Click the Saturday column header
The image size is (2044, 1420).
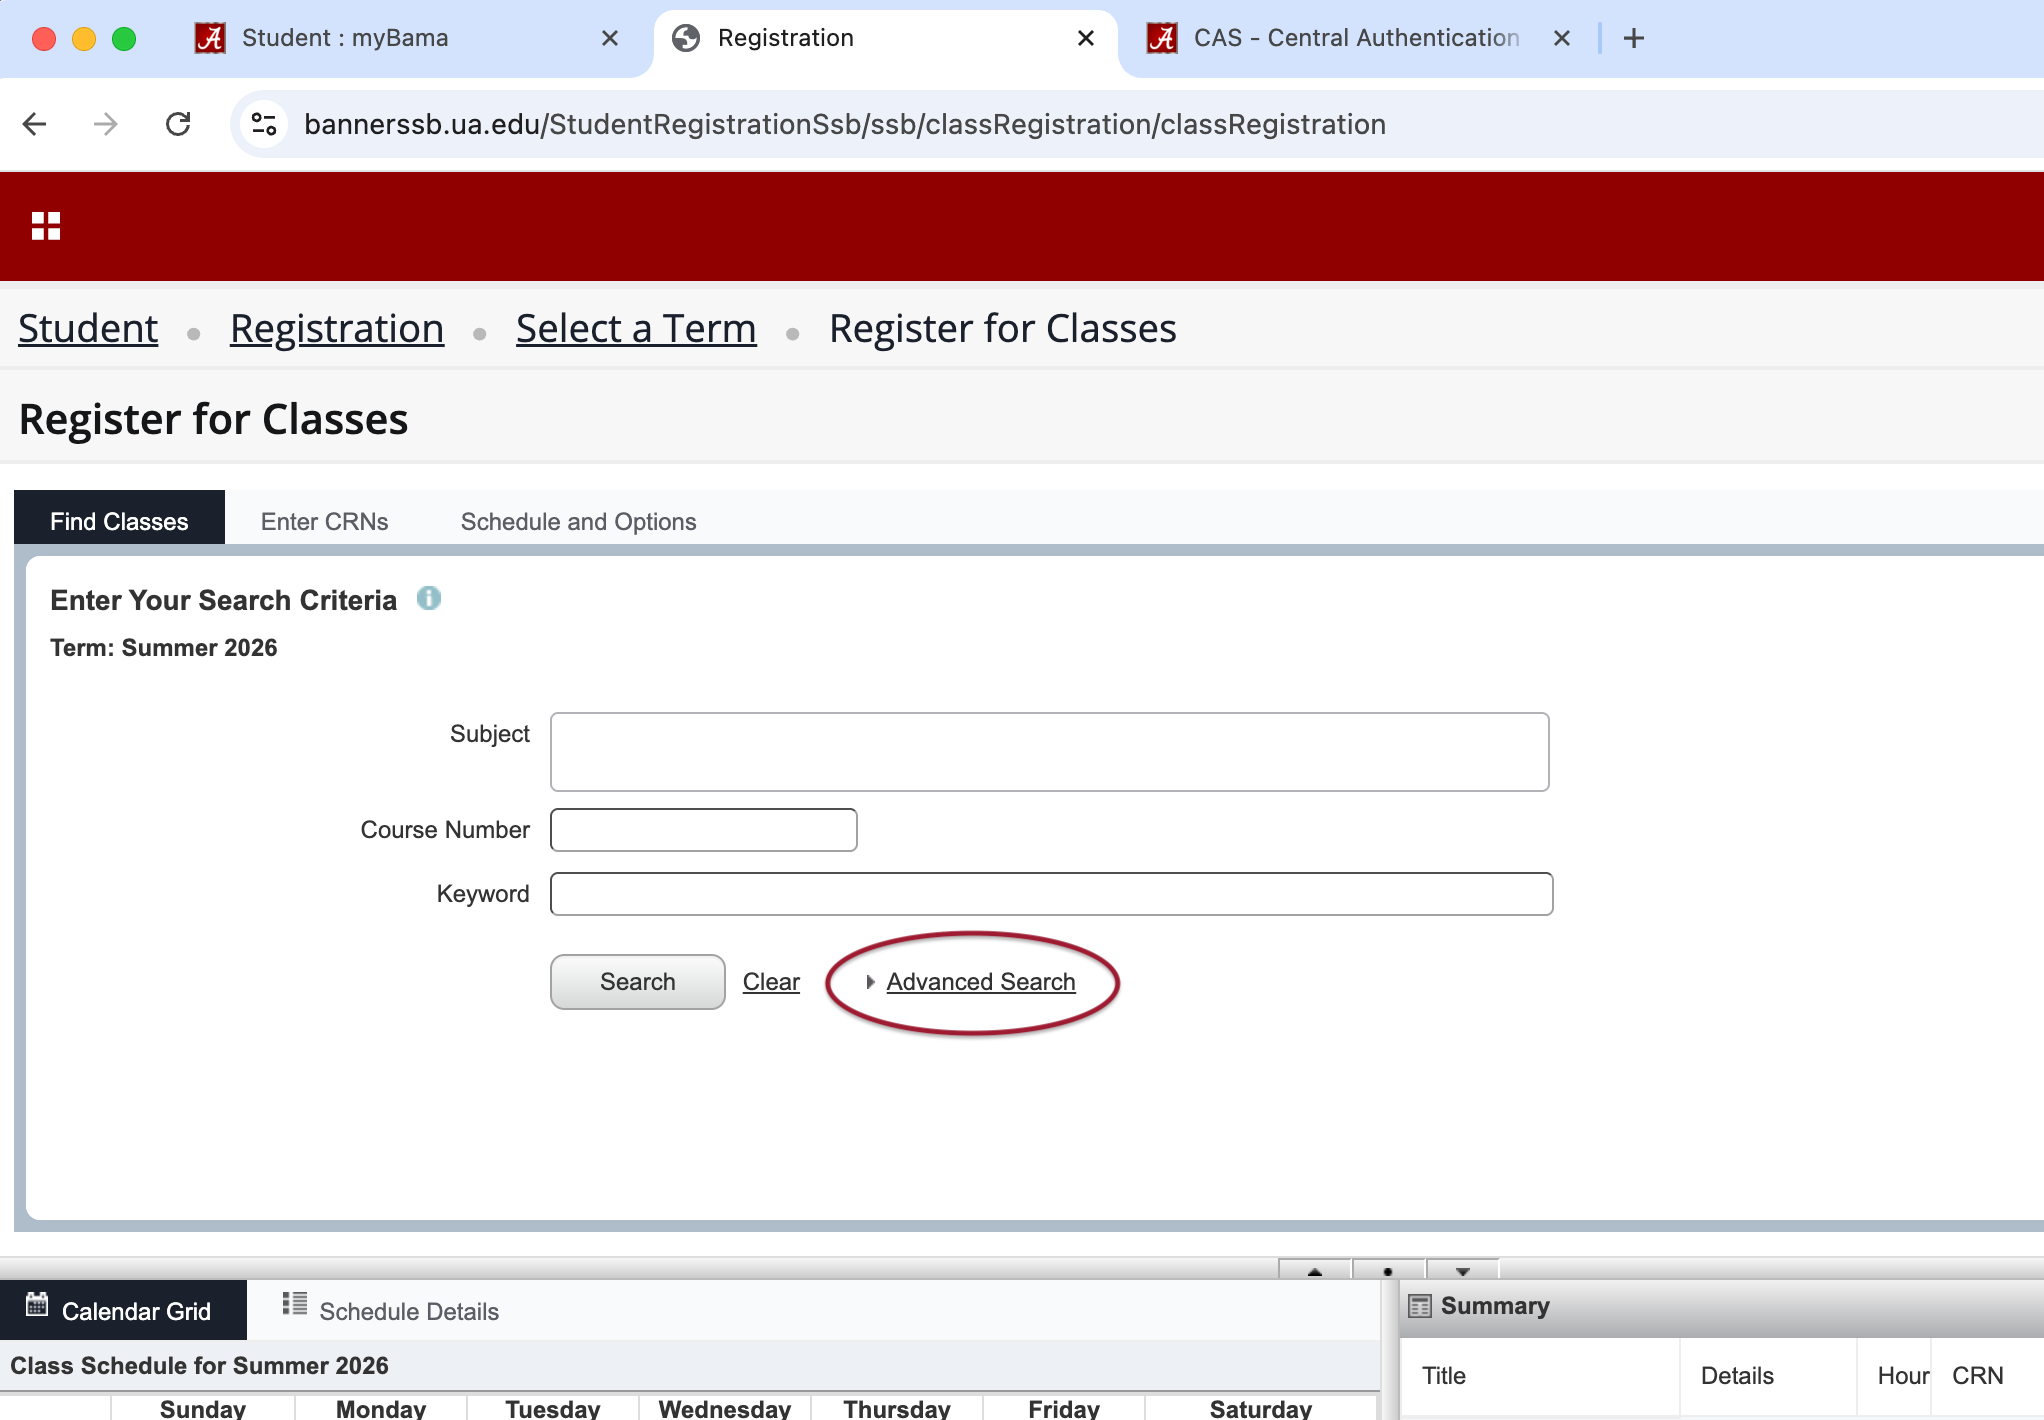pos(1261,1408)
